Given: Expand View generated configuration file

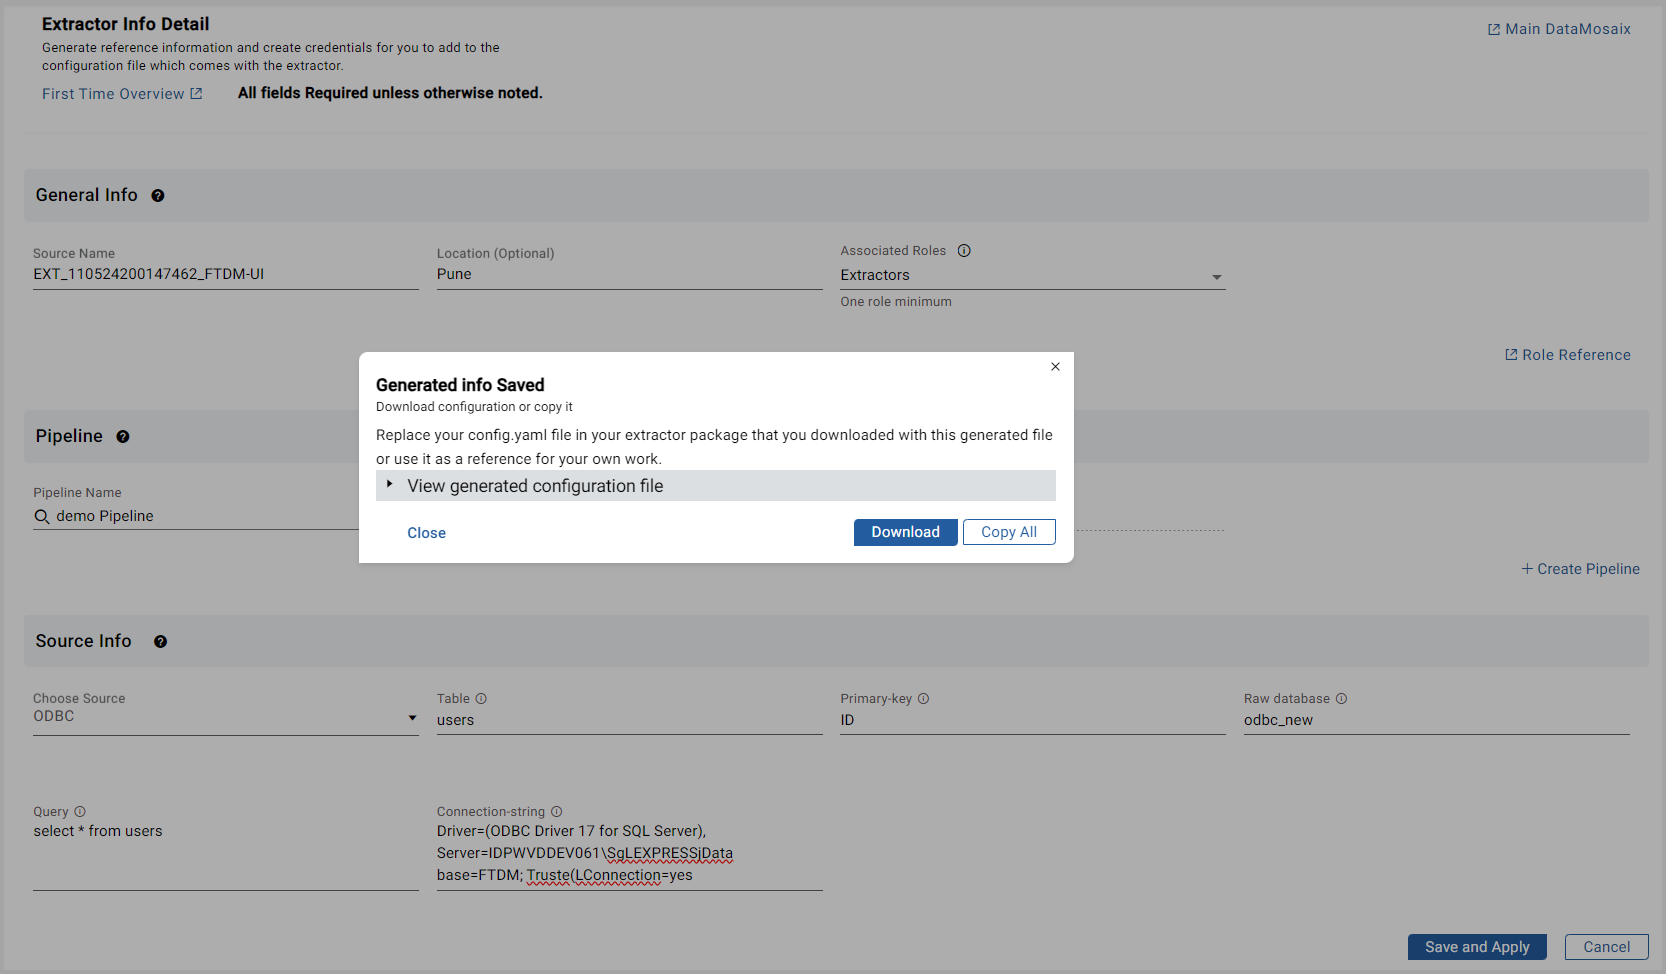Looking at the screenshot, I should [534, 486].
